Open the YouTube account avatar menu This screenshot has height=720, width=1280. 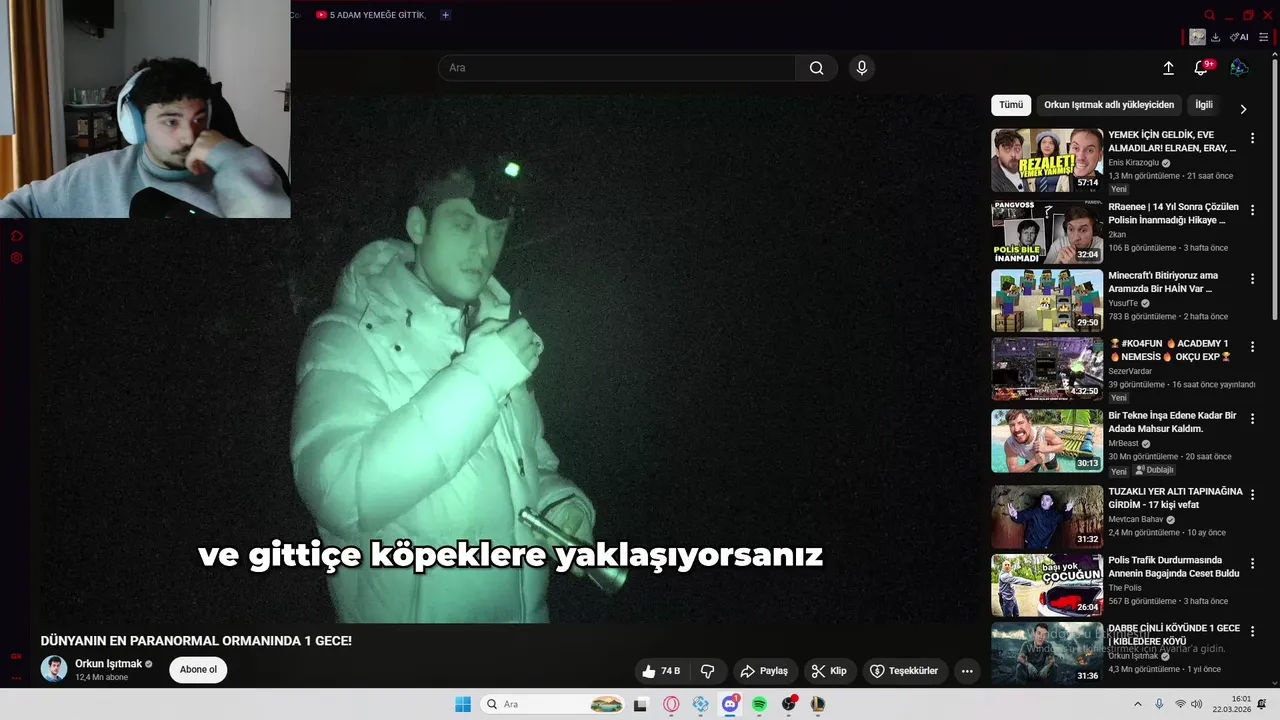[x=1239, y=68]
